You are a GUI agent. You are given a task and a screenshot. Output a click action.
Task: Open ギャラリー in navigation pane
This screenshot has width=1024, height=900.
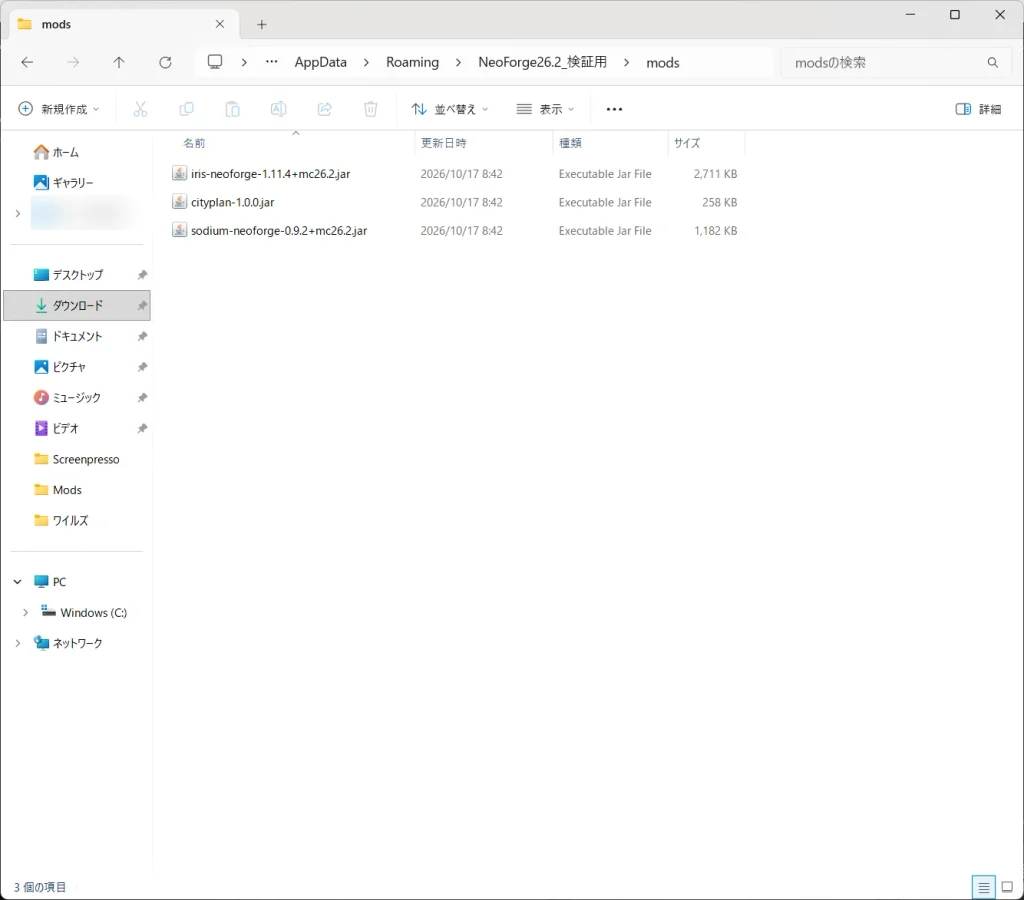72,183
